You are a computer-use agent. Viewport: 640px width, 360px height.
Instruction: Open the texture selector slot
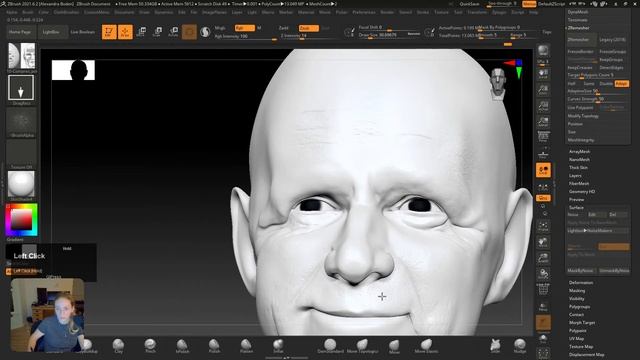(21, 153)
